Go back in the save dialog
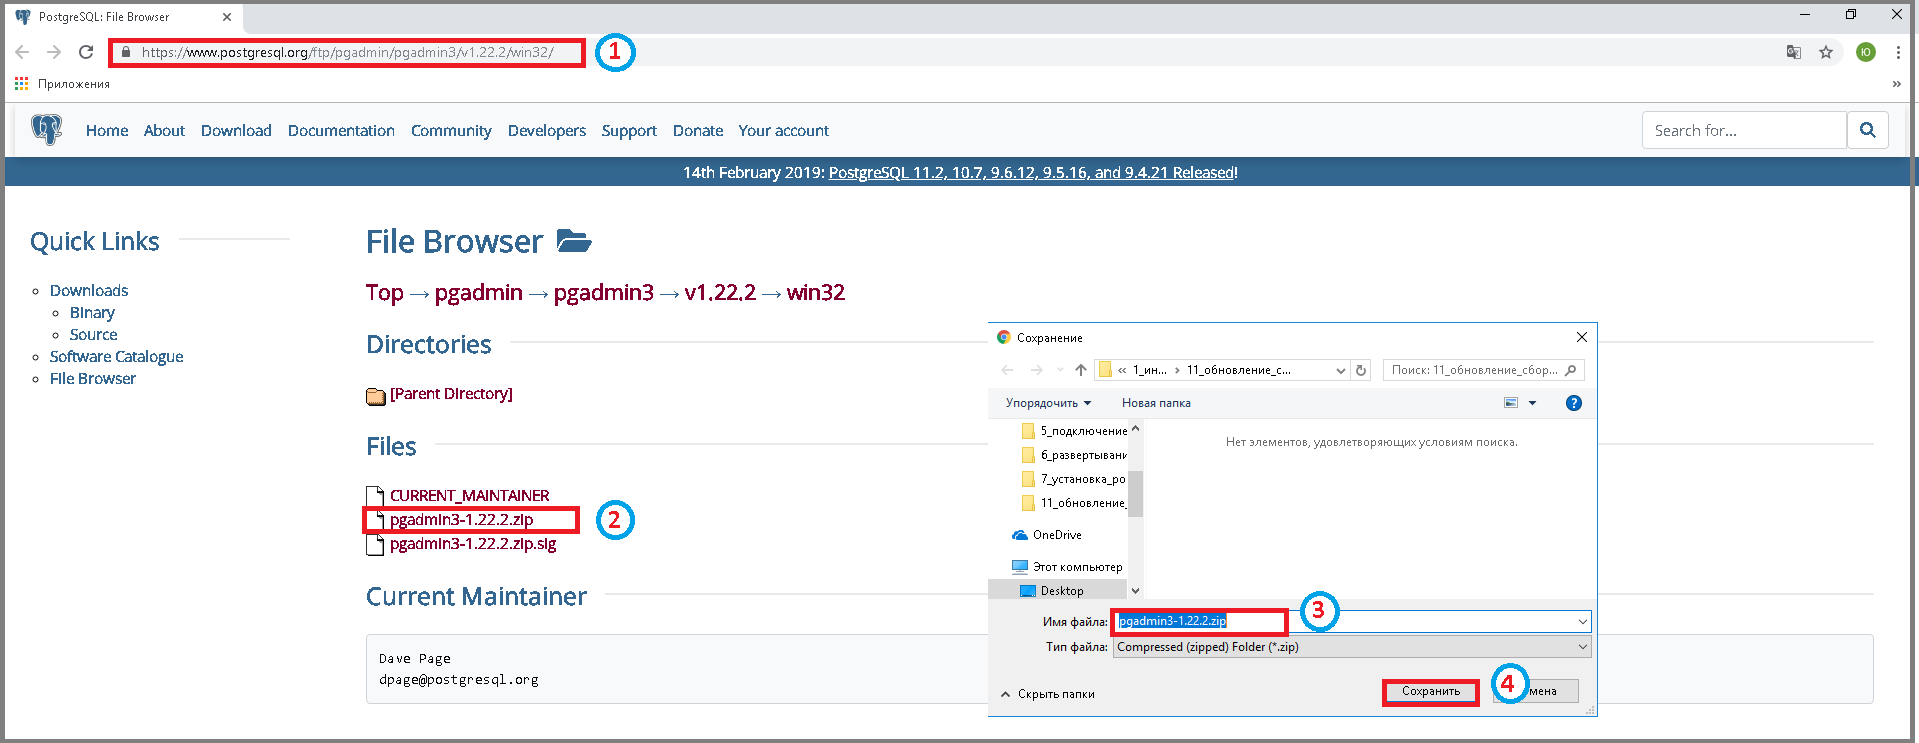Screen dimensions: 1919x743 [x=1007, y=370]
